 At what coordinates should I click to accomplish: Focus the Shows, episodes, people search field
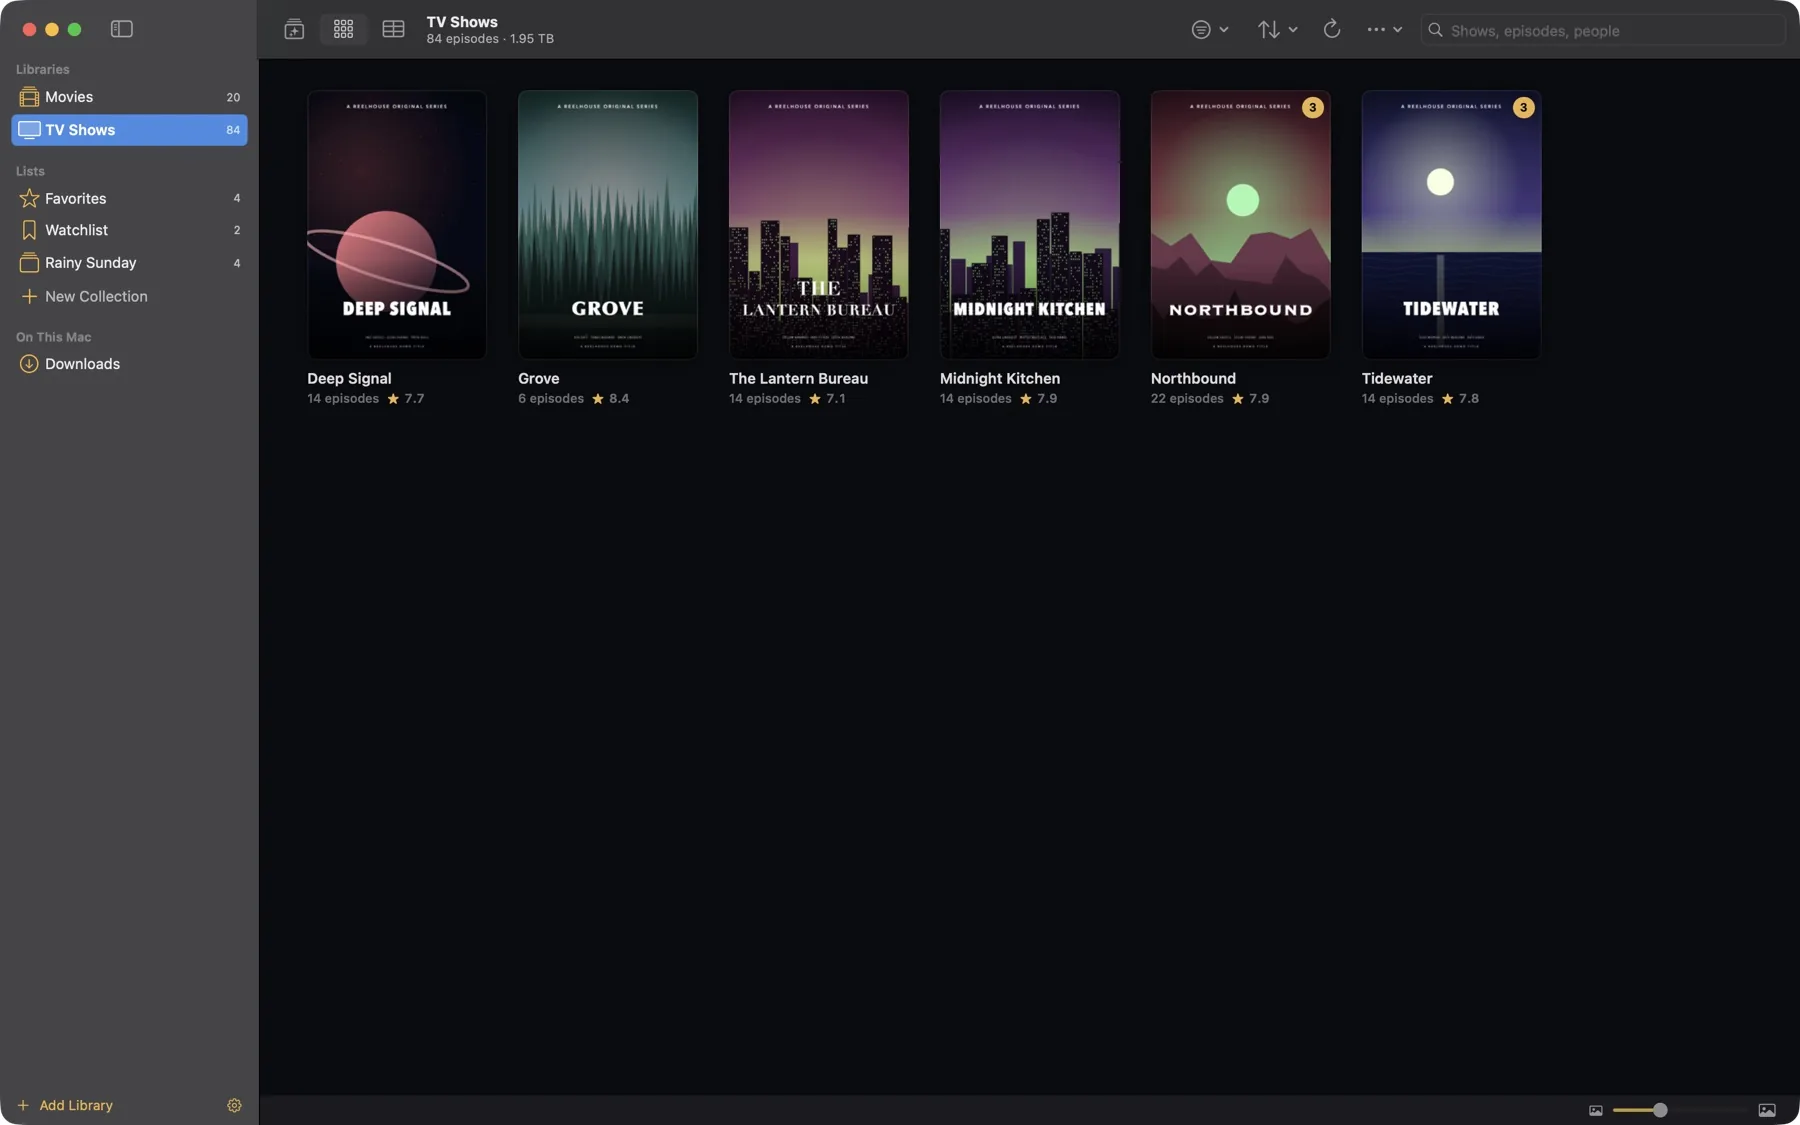(x=1602, y=30)
